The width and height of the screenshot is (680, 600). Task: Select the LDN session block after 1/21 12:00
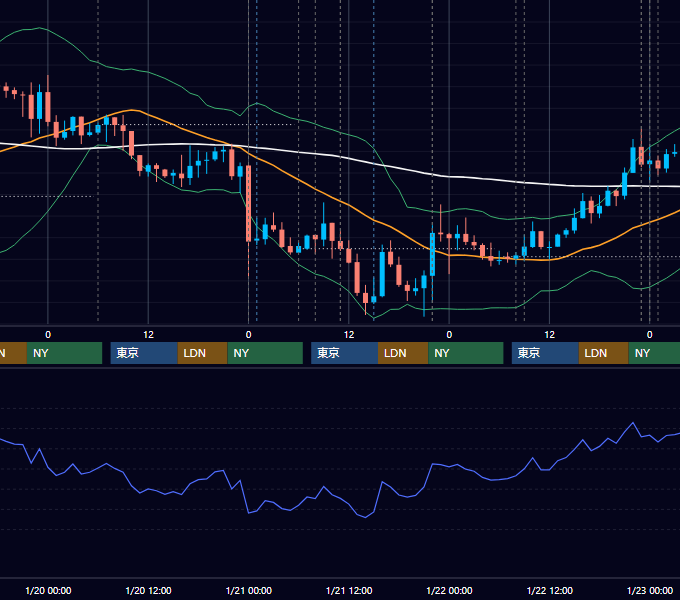tap(403, 353)
